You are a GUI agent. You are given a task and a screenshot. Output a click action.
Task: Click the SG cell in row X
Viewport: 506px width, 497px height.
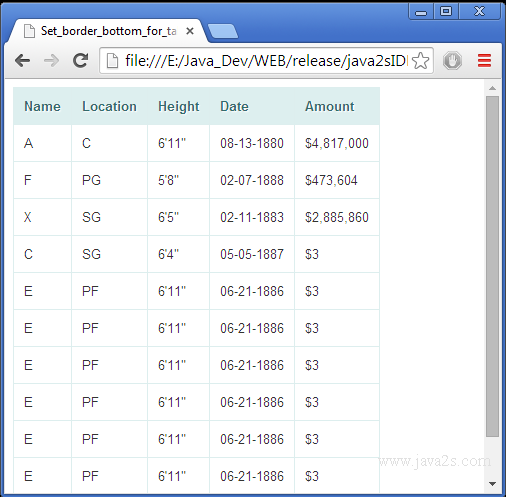click(x=109, y=217)
